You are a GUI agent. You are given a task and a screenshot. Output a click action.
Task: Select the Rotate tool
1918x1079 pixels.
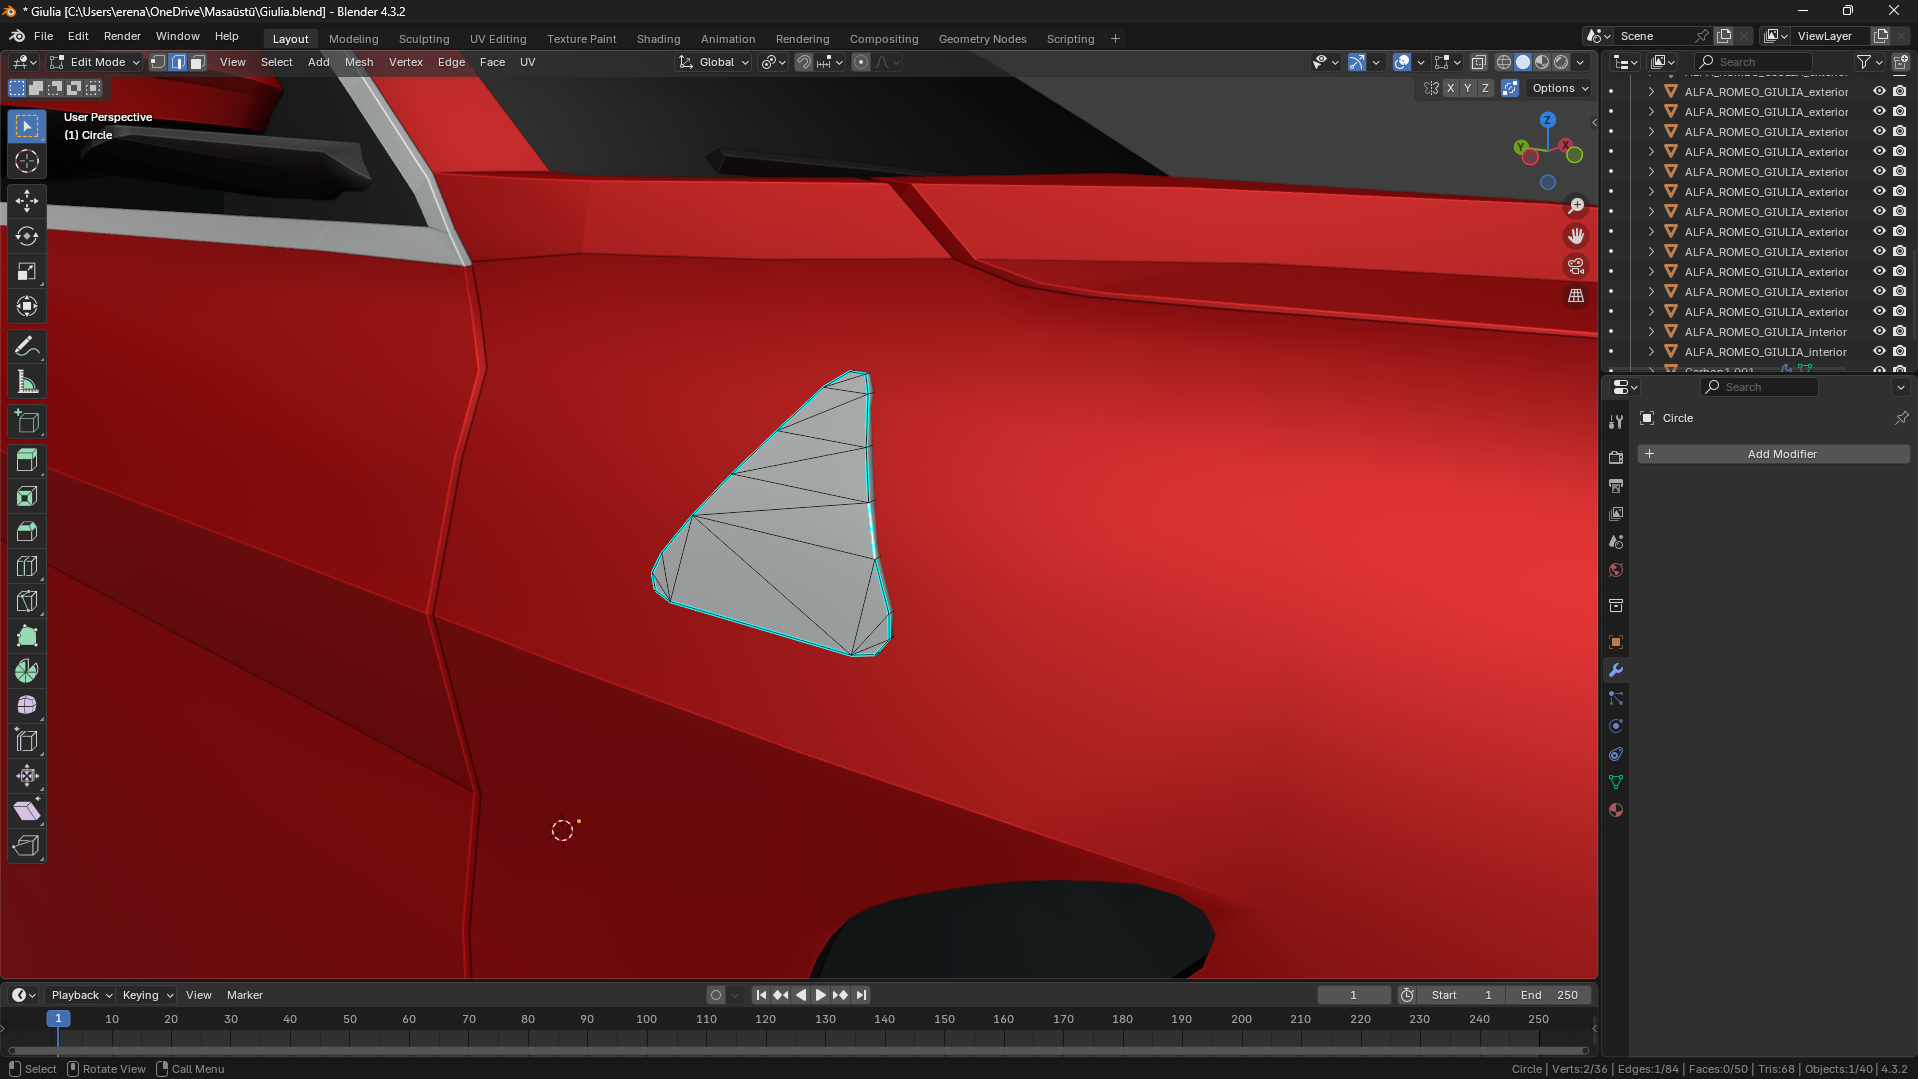point(27,236)
